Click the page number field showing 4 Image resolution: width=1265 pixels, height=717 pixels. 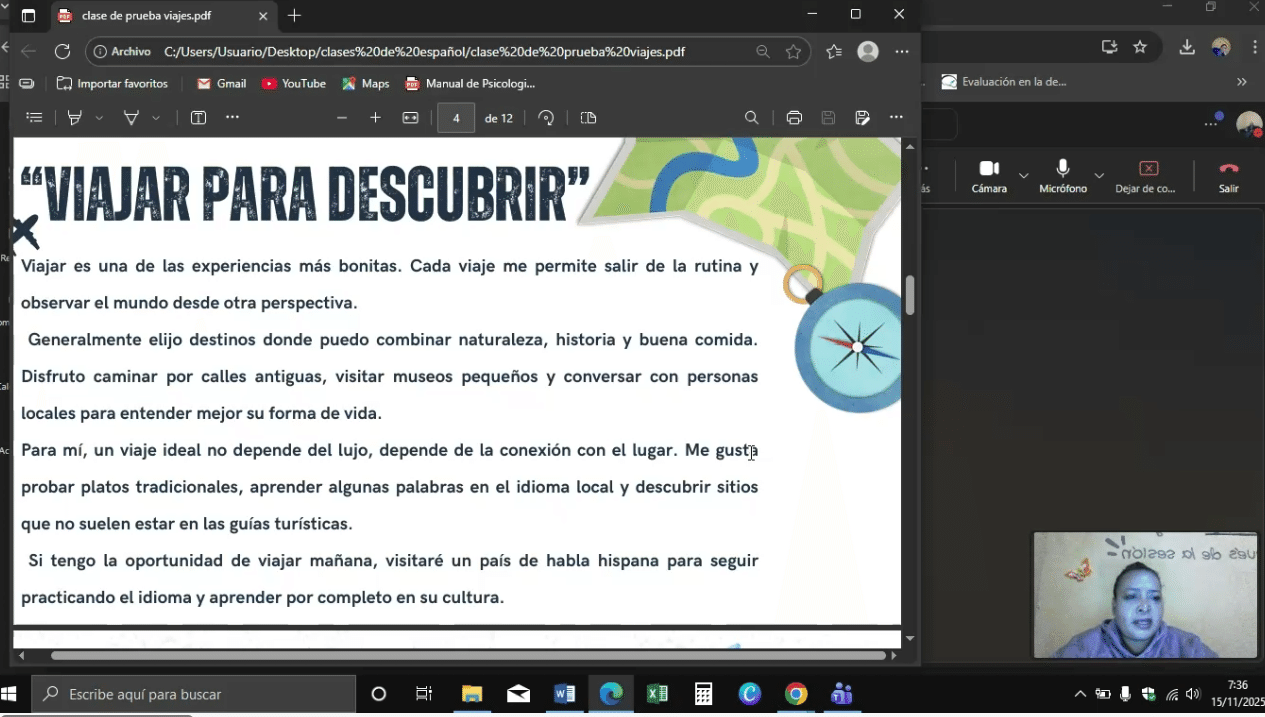click(x=456, y=118)
